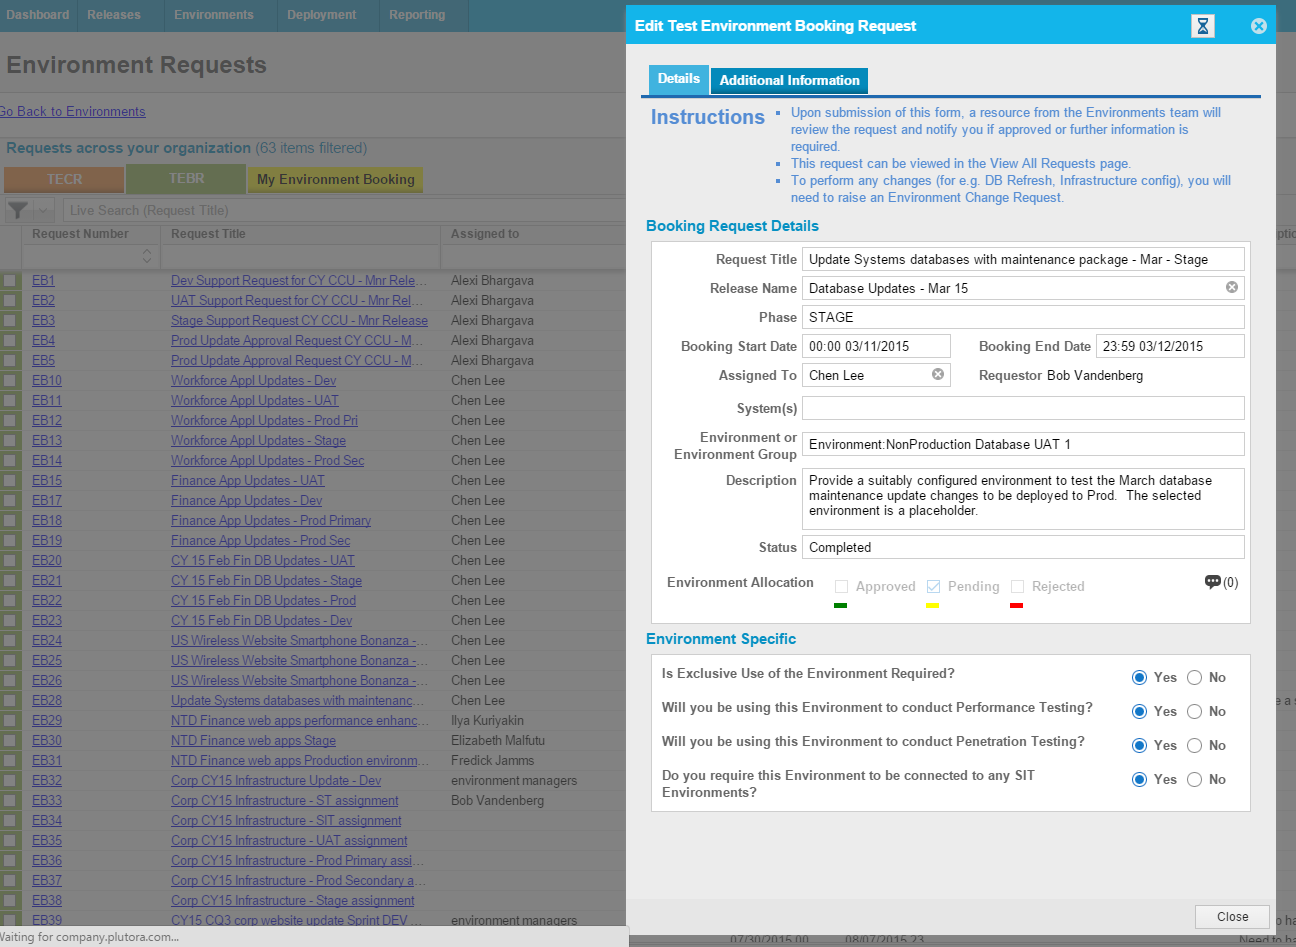Toggle the Pending checkbox
Screen dimensions: 1296x947
pos(933,587)
